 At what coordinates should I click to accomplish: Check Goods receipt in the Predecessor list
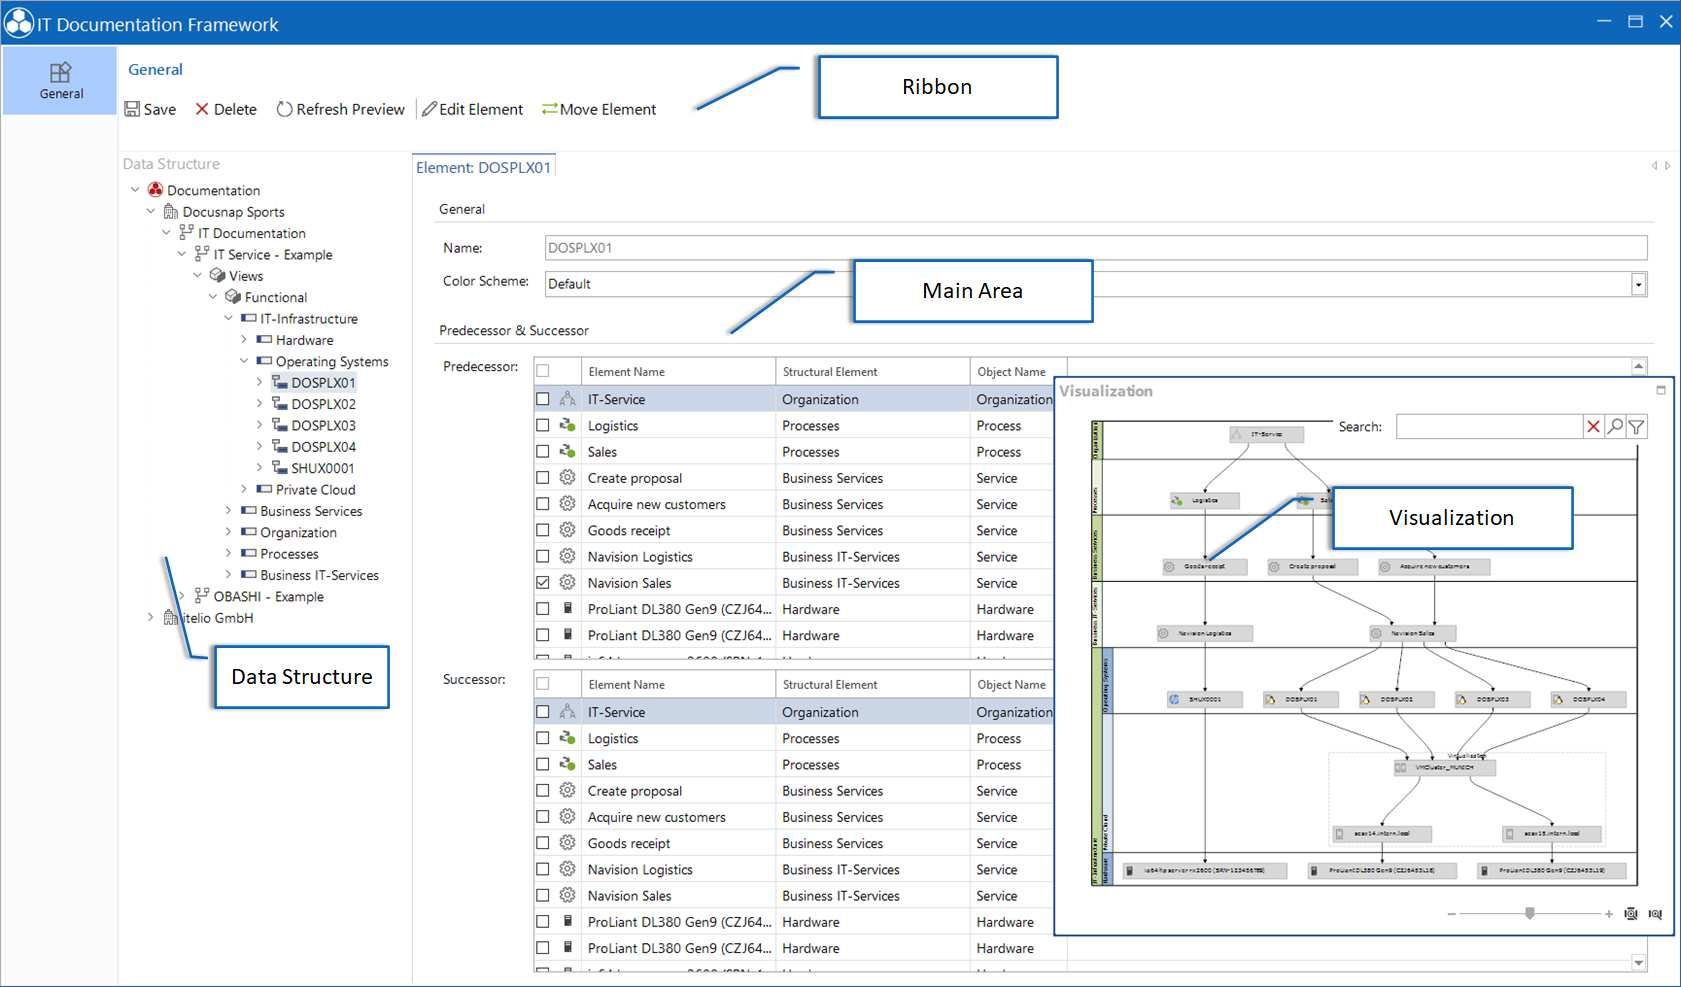543,531
